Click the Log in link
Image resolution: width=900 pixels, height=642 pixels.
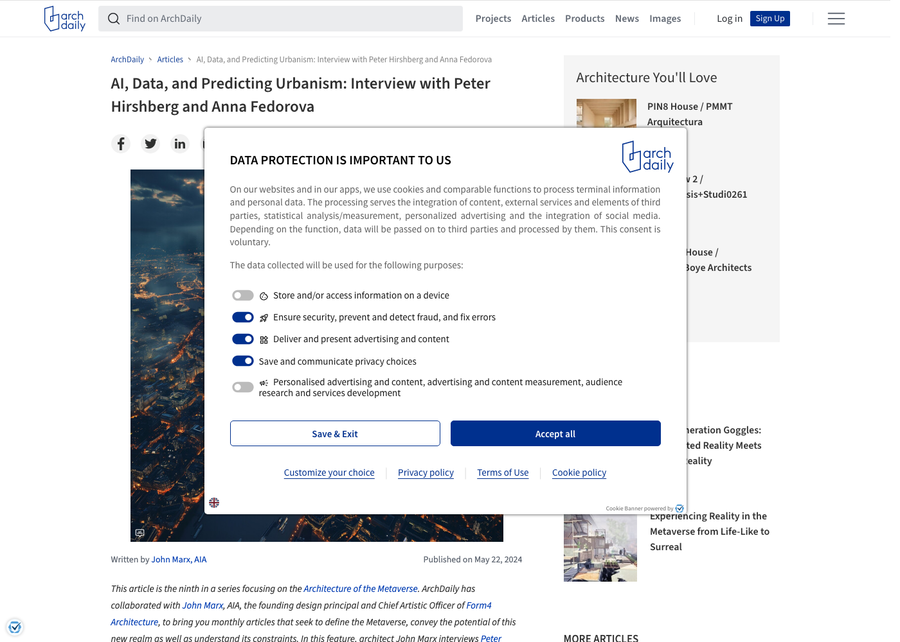(730, 18)
